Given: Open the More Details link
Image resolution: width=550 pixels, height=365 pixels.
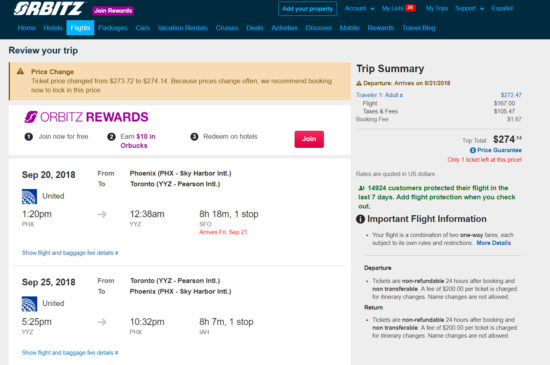Looking at the screenshot, I should [494, 243].
